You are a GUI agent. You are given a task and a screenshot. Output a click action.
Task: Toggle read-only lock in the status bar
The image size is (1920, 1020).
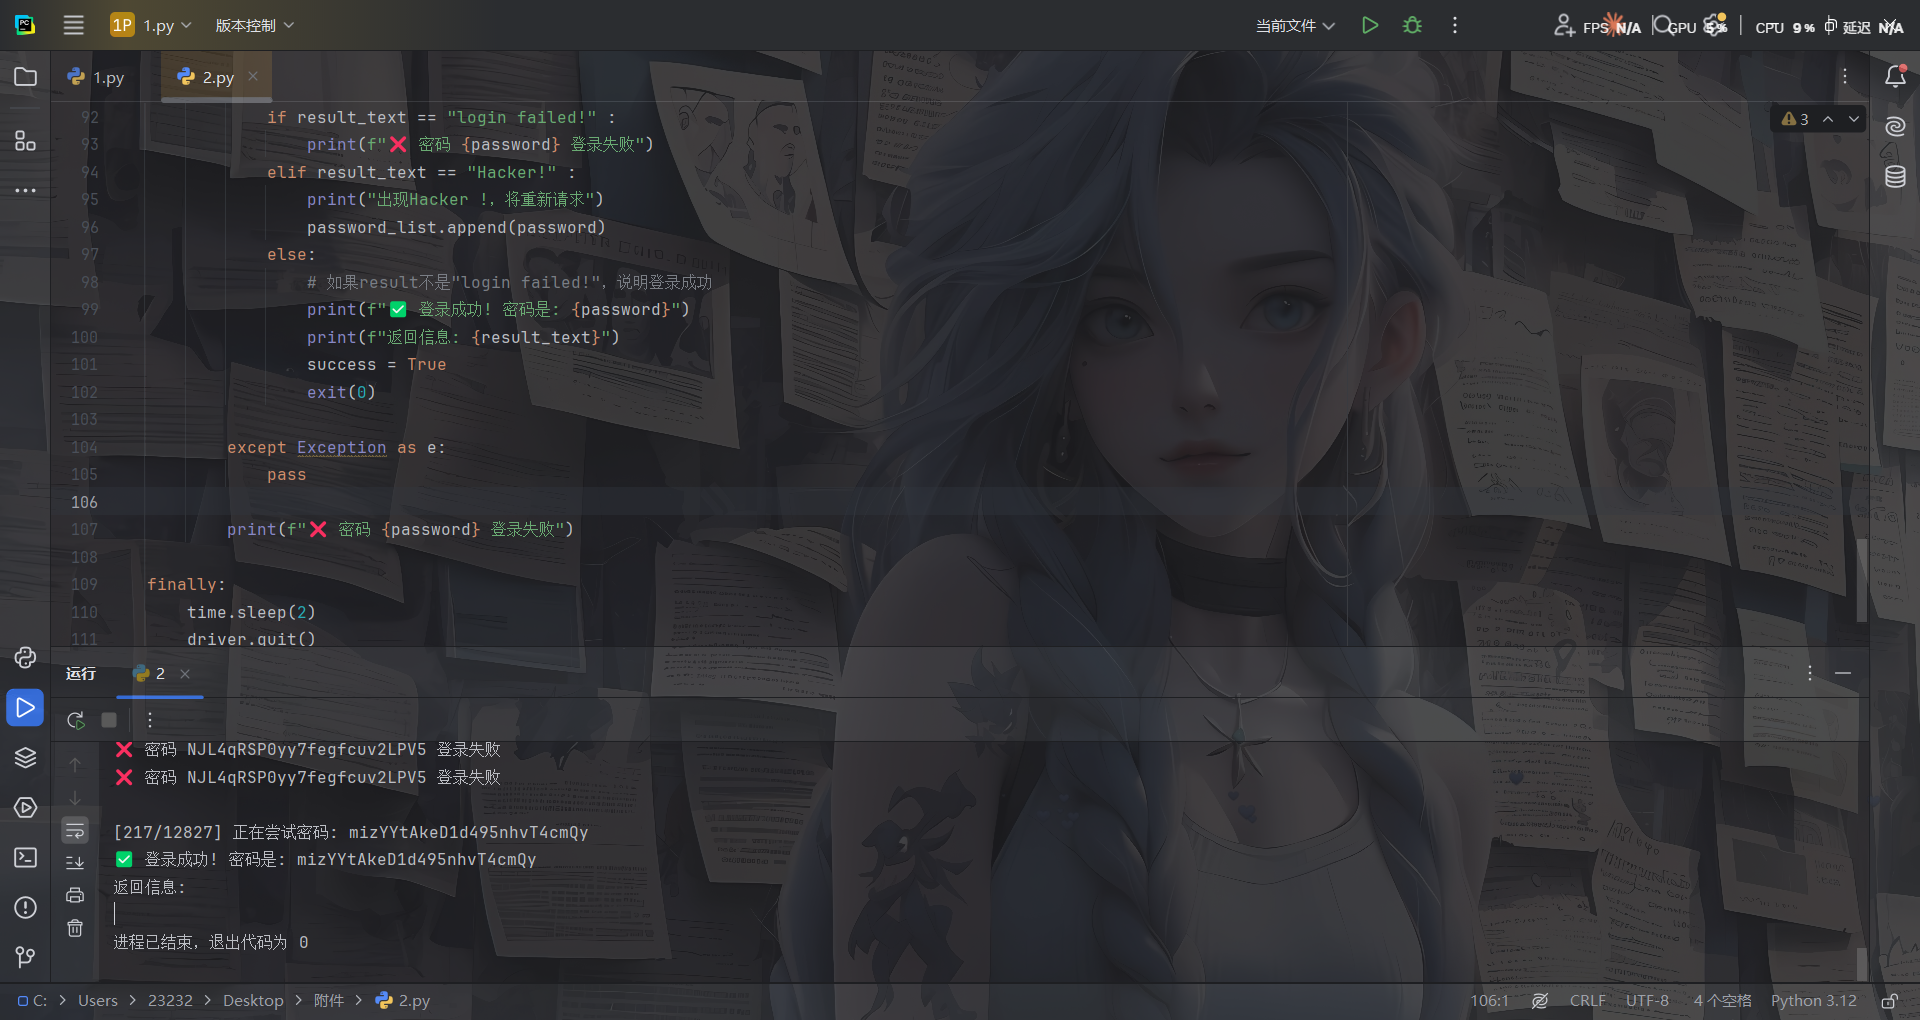click(1890, 1001)
